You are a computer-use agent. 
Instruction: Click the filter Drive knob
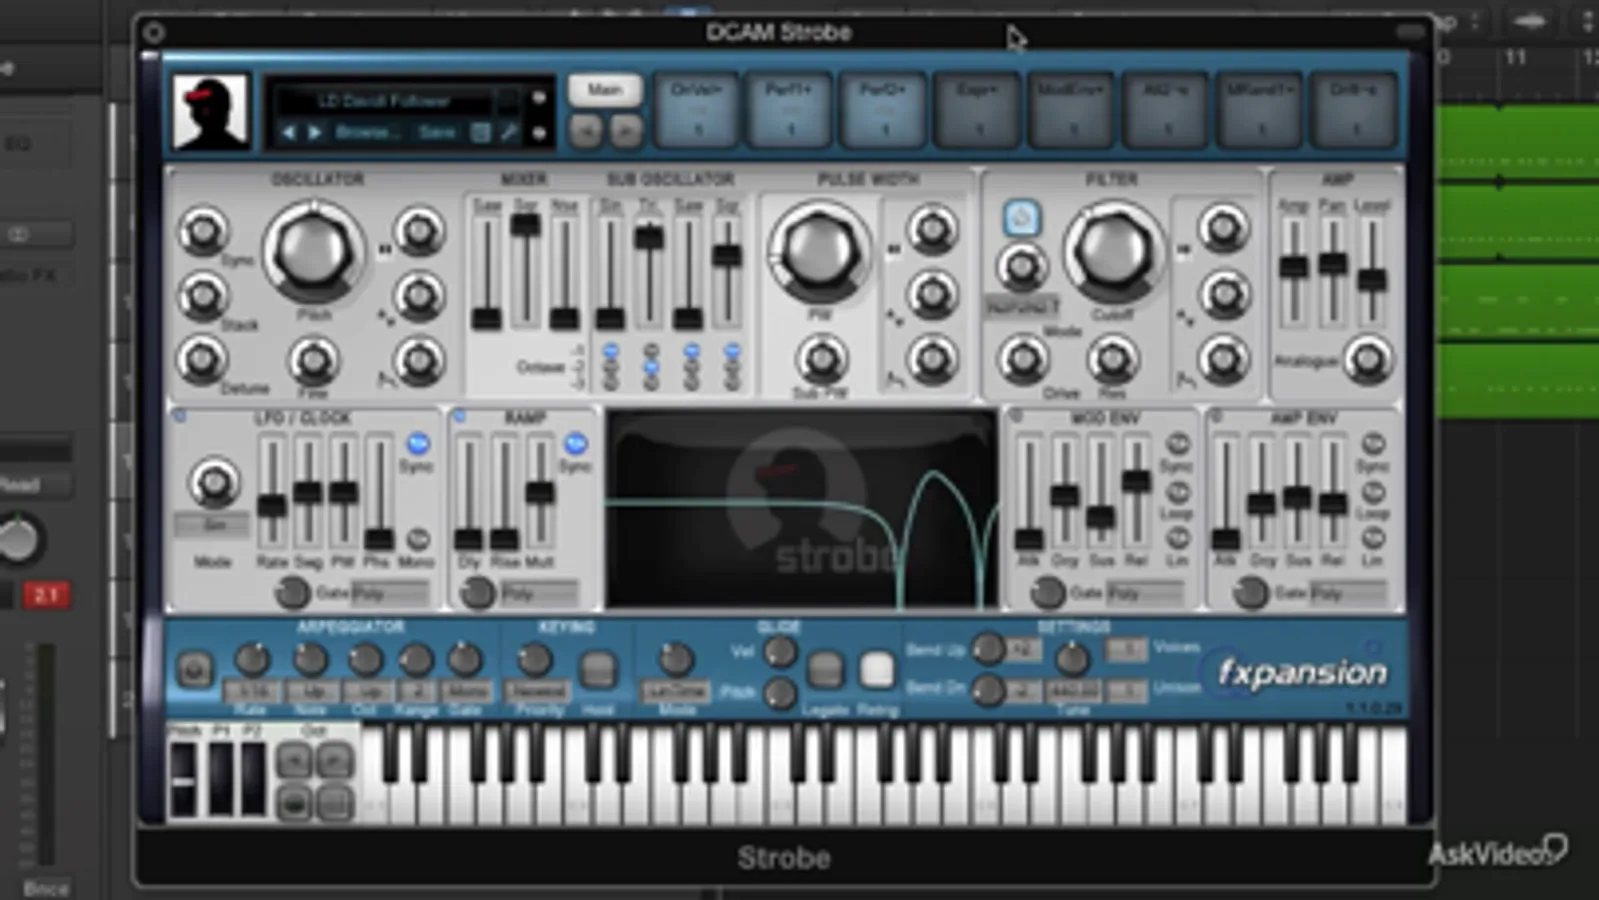click(x=1022, y=359)
